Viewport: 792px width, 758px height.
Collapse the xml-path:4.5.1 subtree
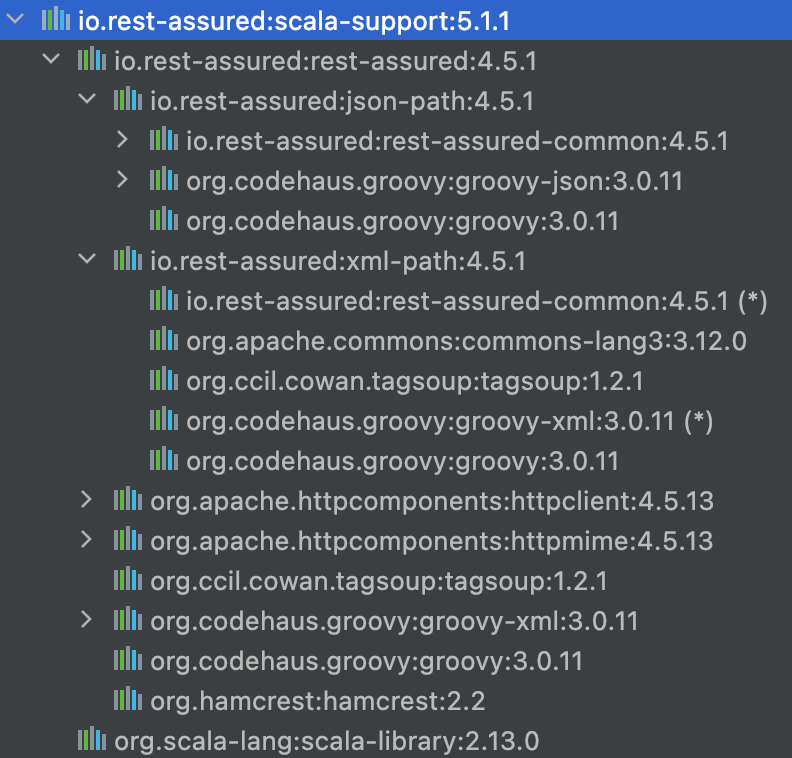(x=87, y=259)
